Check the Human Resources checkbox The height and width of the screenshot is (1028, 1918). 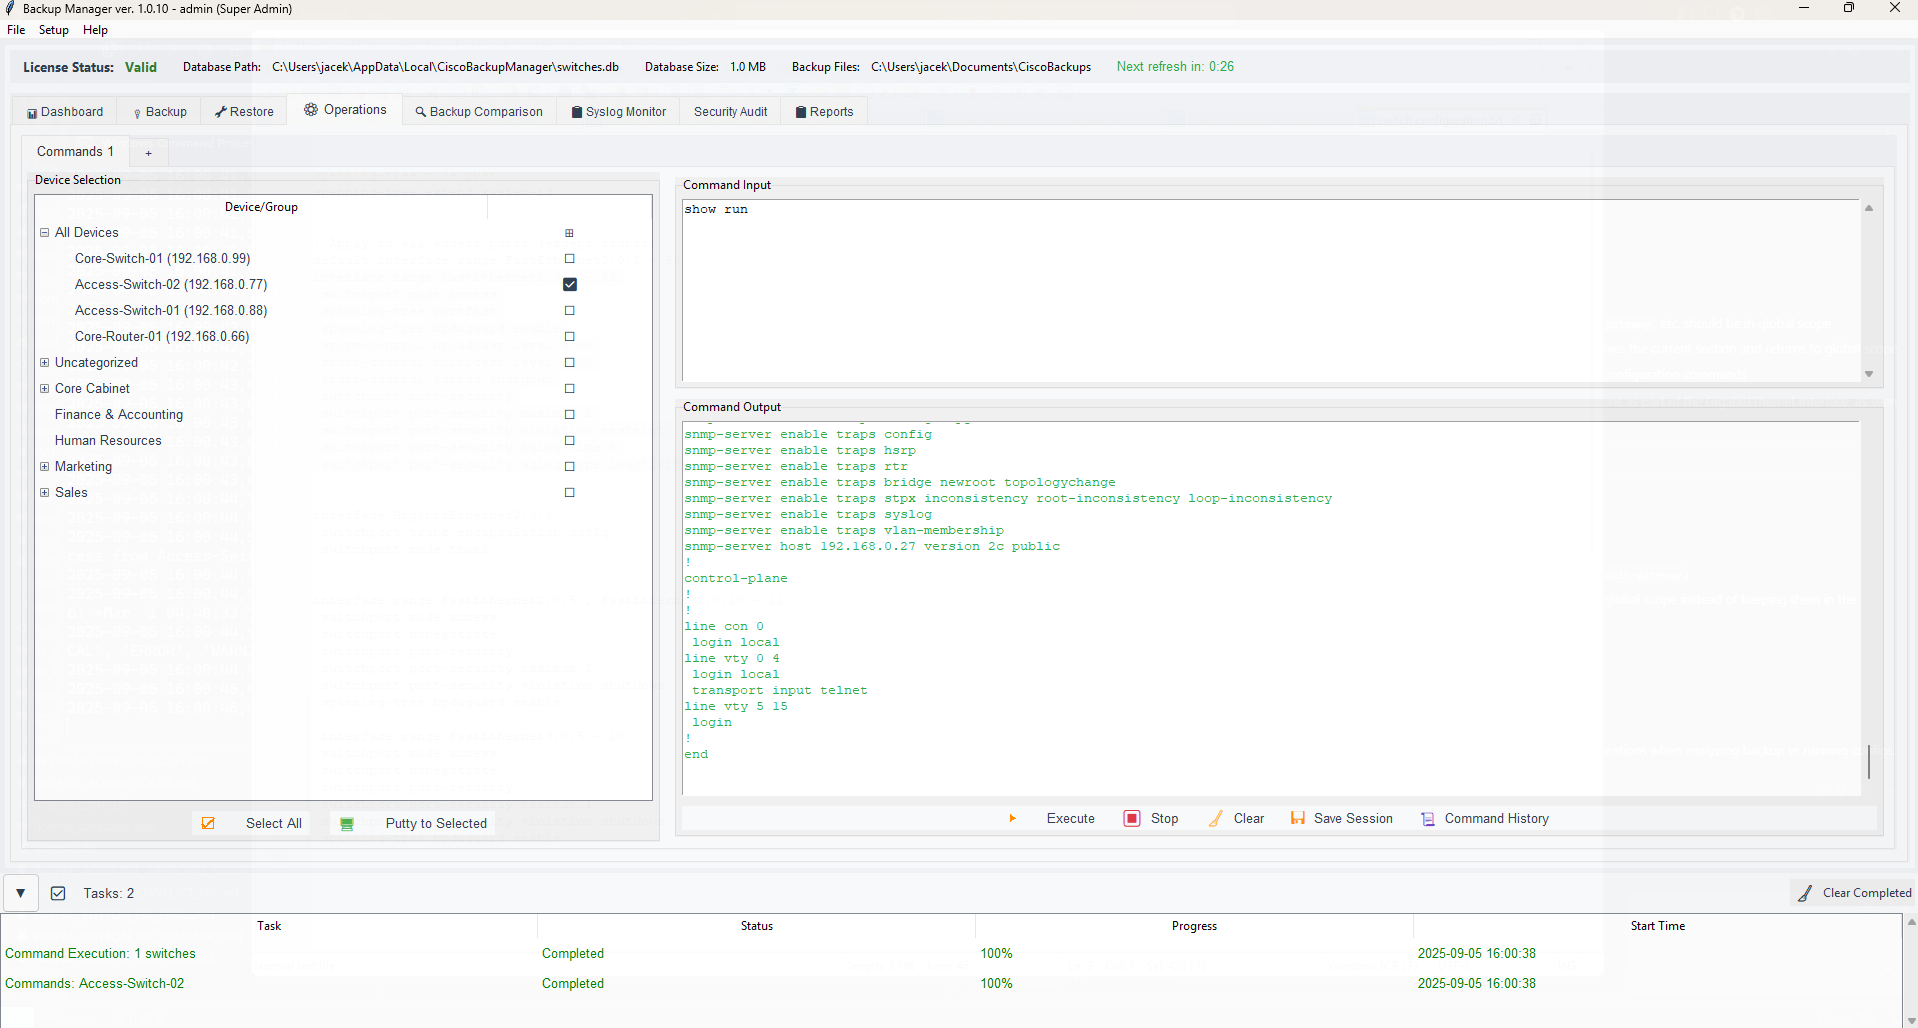point(570,440)
